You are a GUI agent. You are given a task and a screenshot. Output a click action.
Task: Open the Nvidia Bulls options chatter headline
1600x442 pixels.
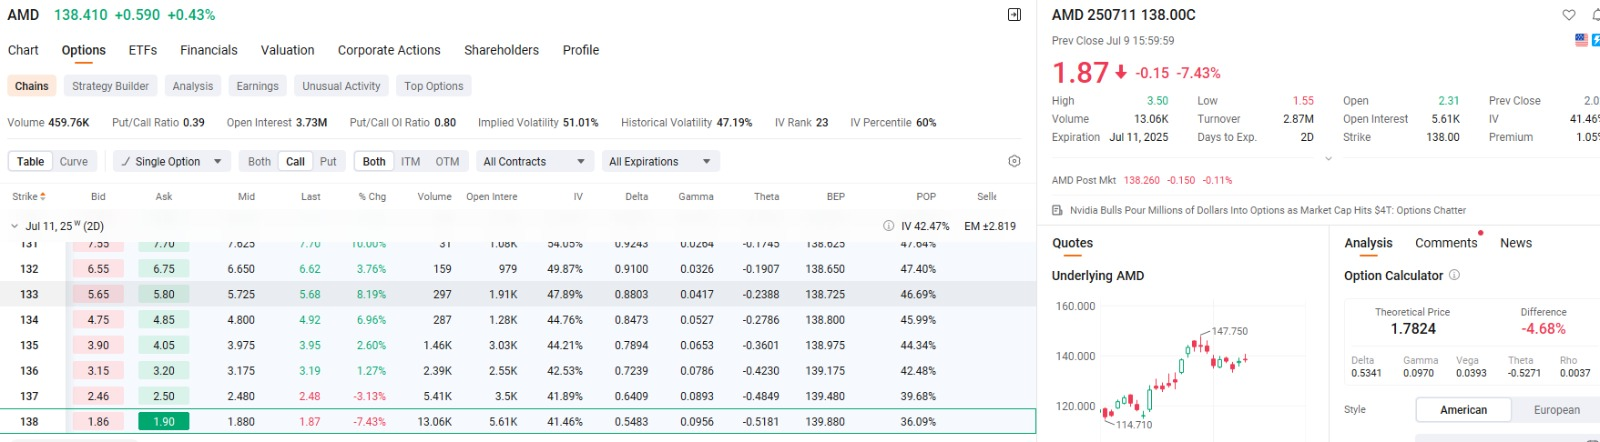pyautogui.click(x=1267, y=210)
